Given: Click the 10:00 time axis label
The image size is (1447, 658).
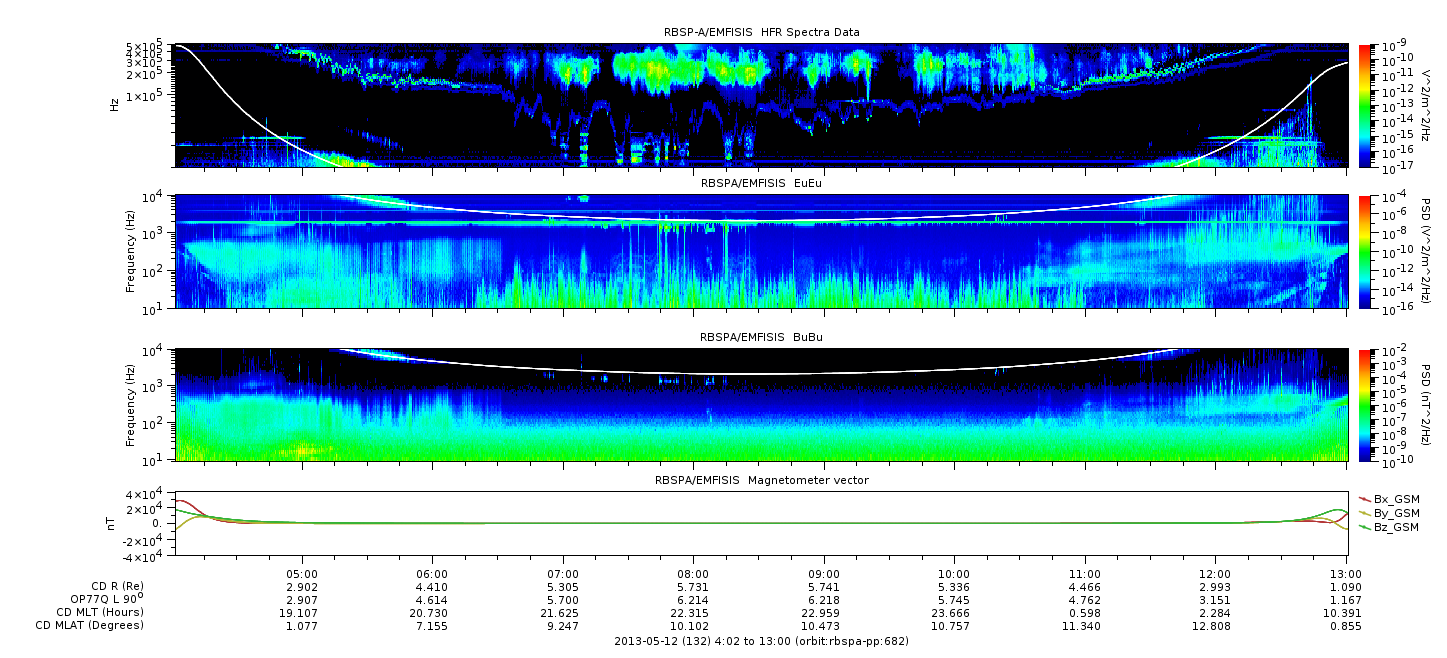Looking at the screenshot, I should [x=954, y=574].
